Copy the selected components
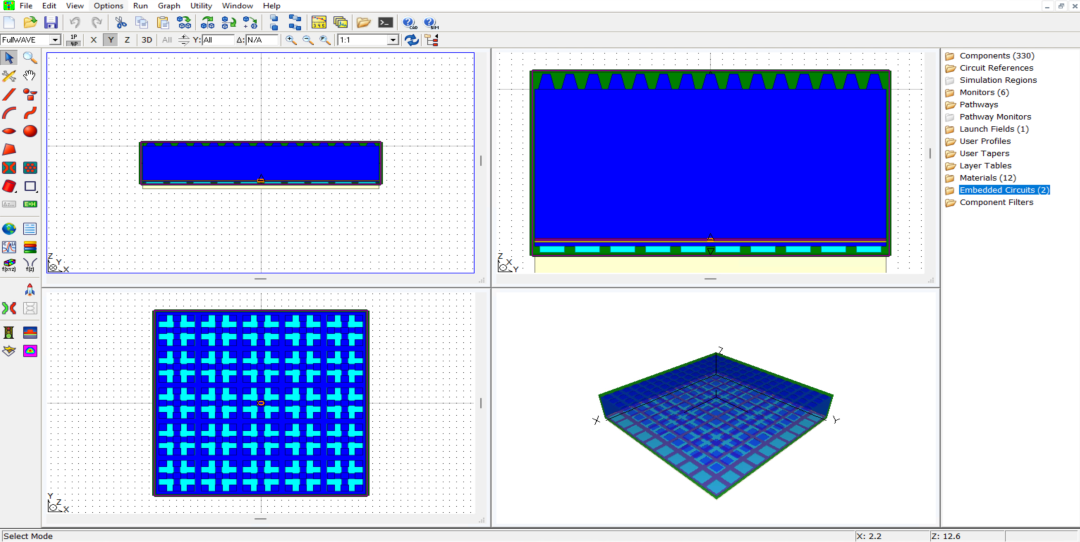 point(141,22)
